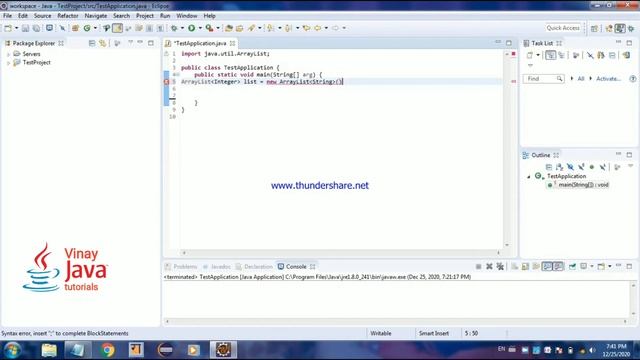Click Back navigation arrow in toolbar

click(x=318, y=28)
